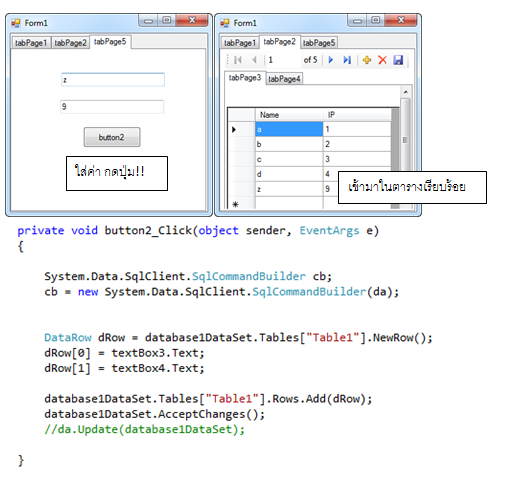Open tabPage2 in left Form1 window

pos(70,43)
